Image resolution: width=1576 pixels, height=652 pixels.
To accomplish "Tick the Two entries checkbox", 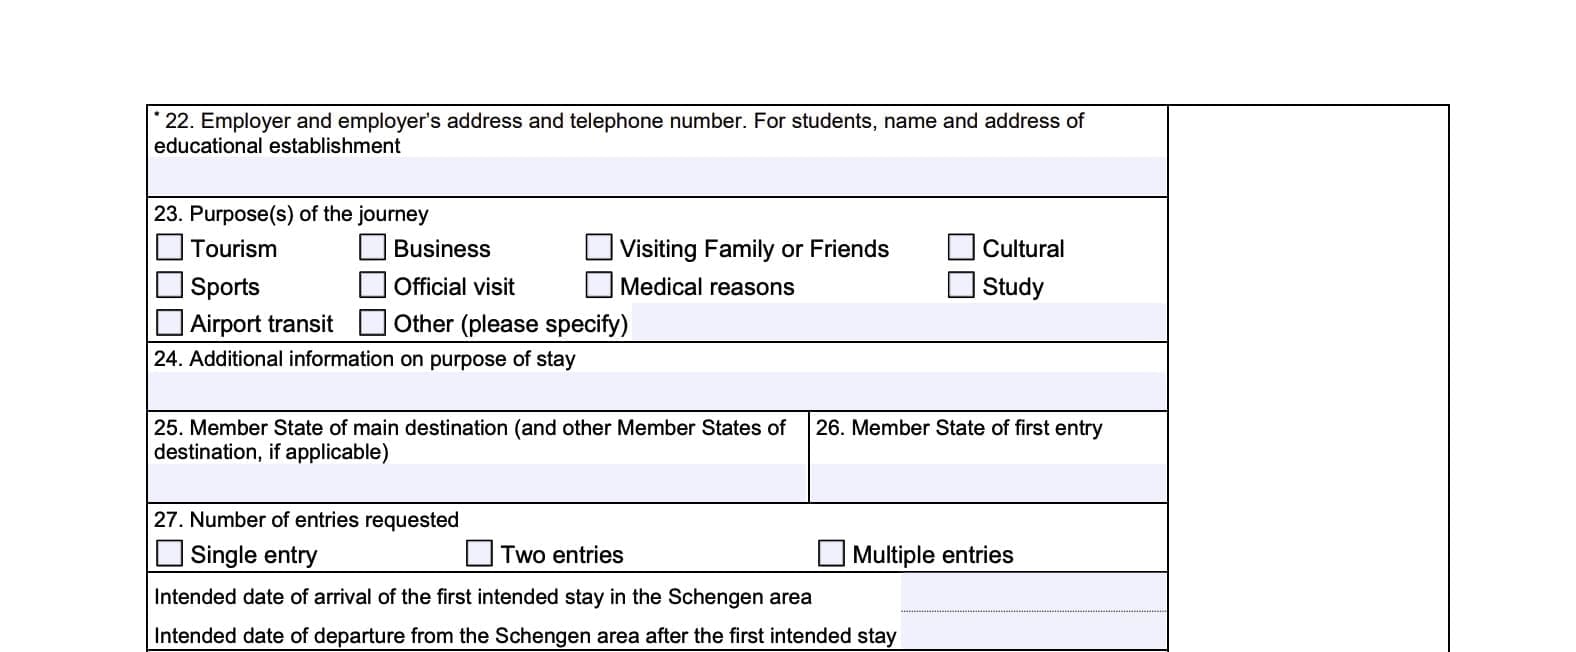I will click(480, 553).
